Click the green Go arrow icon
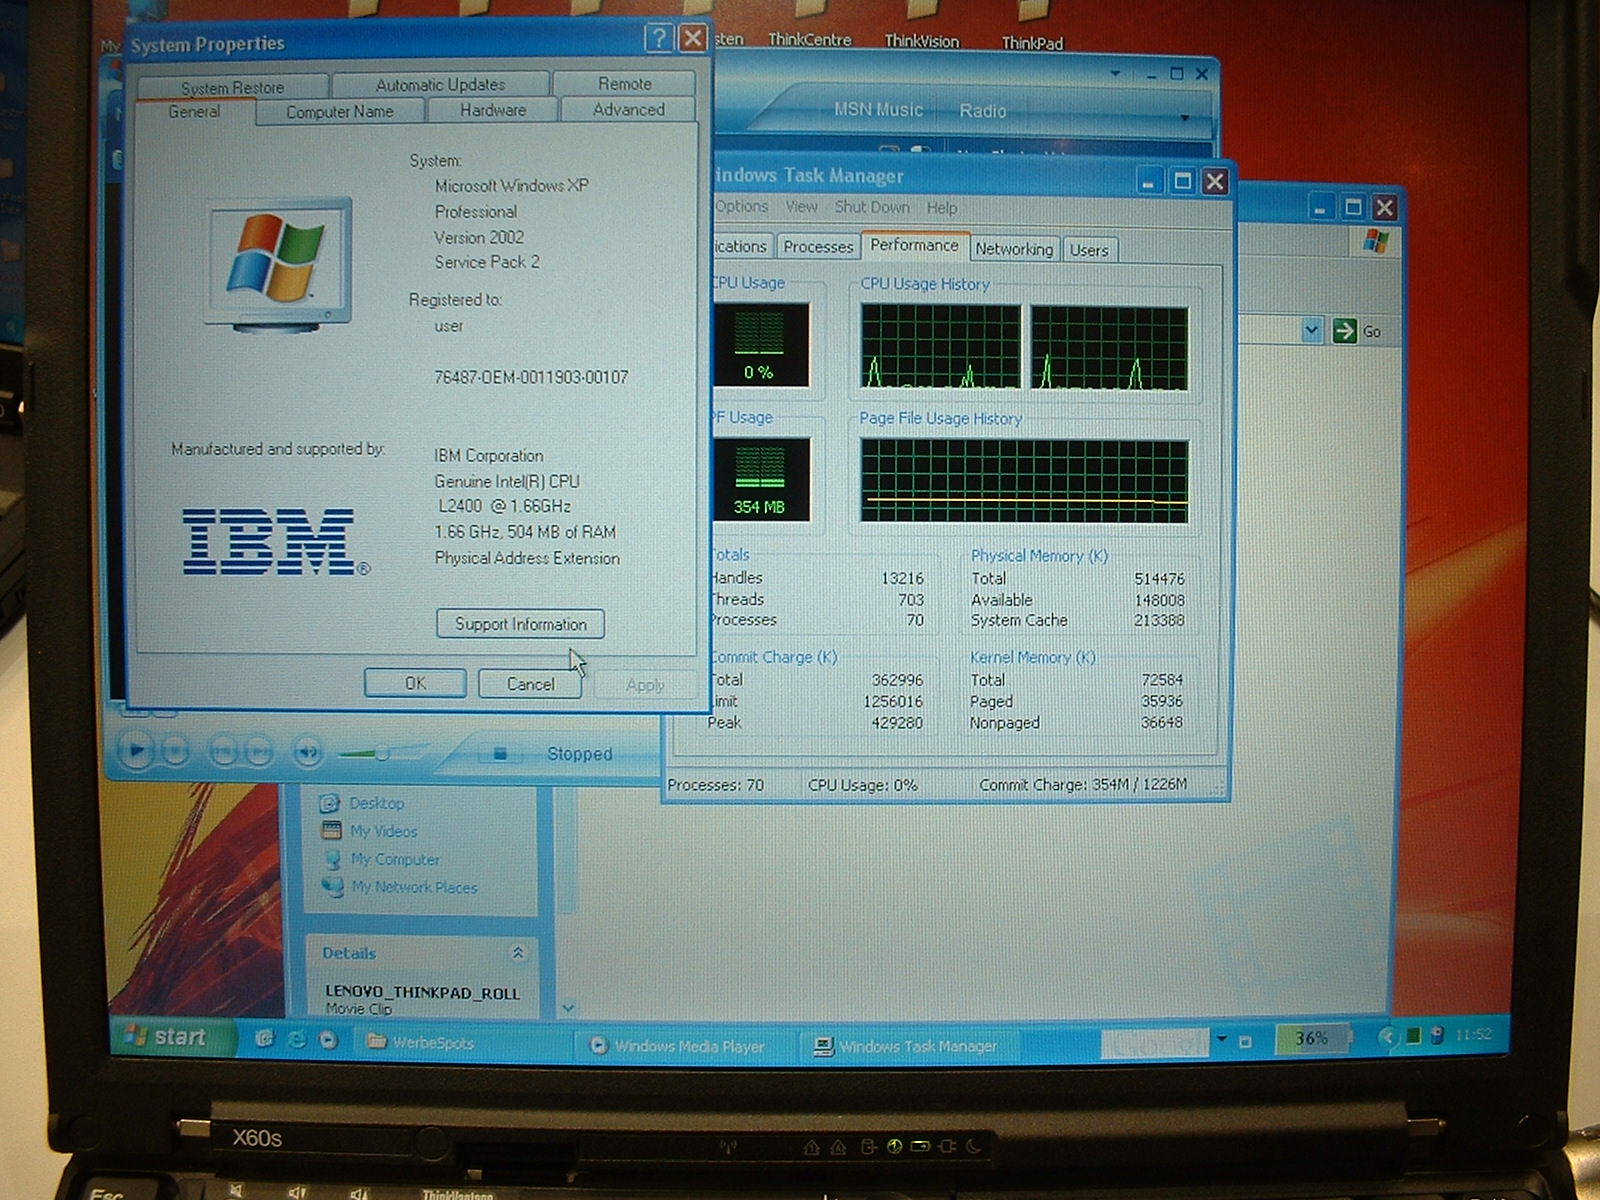 1345,331
